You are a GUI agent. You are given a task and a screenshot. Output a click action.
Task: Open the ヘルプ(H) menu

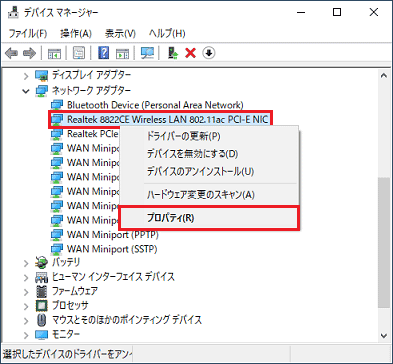coord(167,33)
